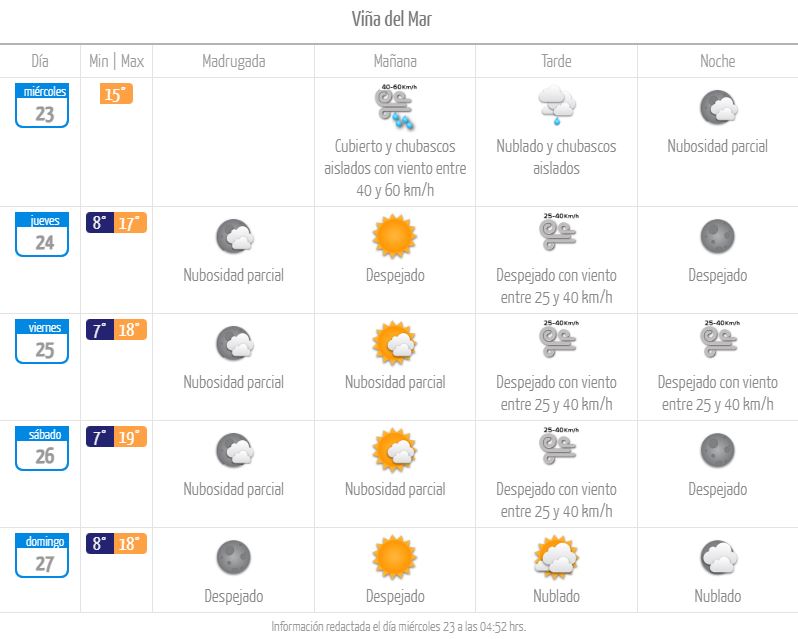Image resolution: width=798 pixels, height=639 pixels.
Task: Click Thursday night clear moon icon
Action: [x=718, y=236]
